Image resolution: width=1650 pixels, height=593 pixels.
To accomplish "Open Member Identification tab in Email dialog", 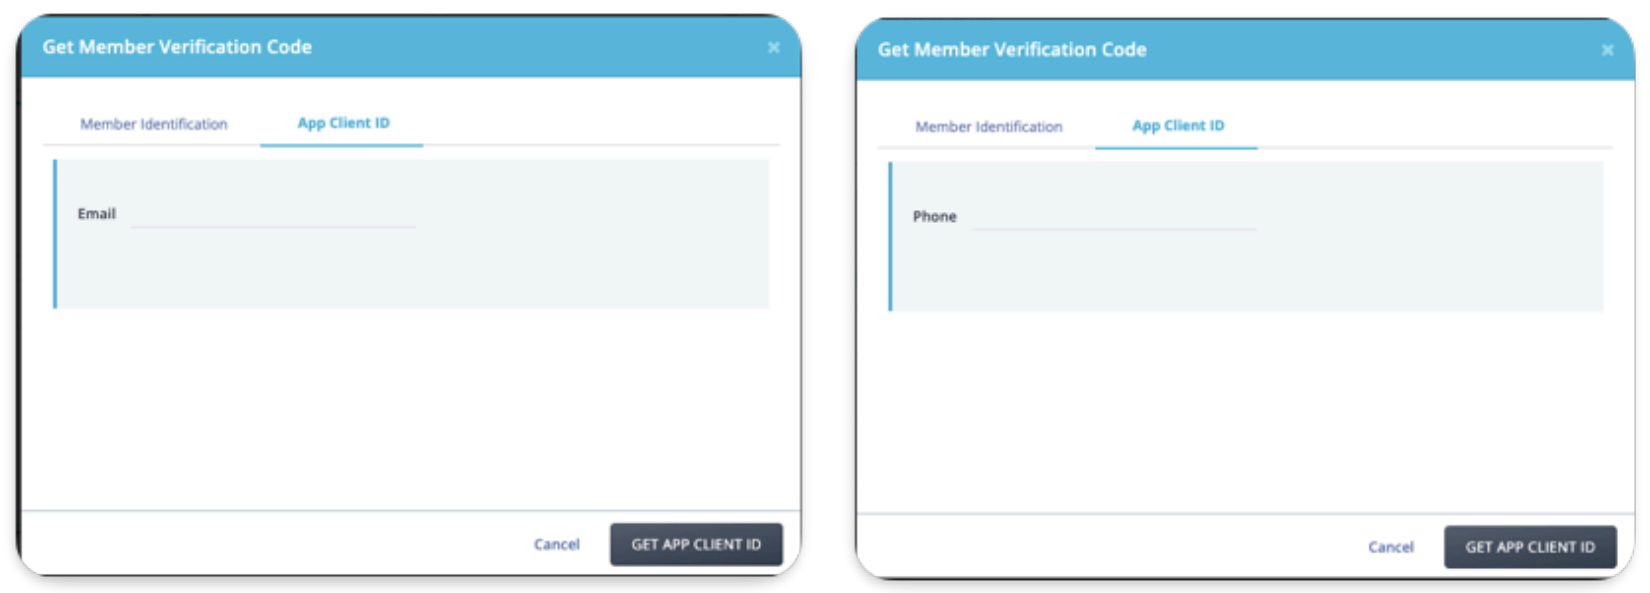I will coord(154,124).
